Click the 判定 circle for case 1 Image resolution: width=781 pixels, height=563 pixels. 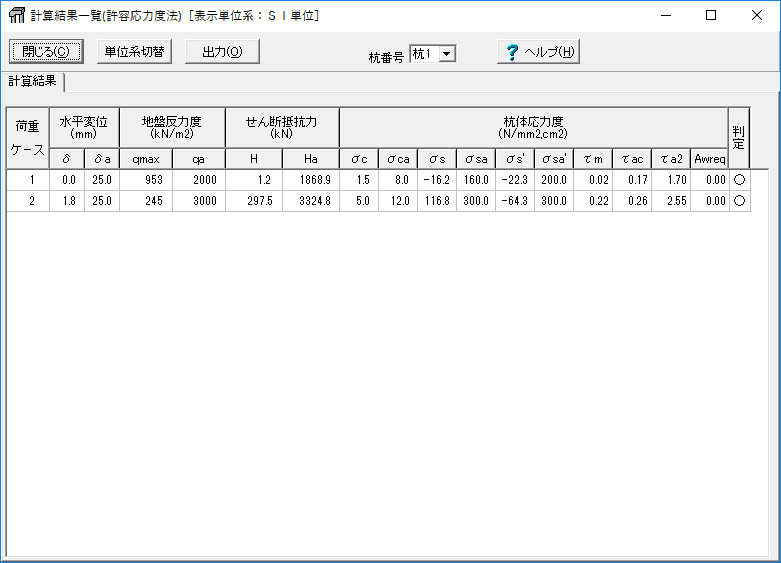pyautogui.click(x=739, y=180)
